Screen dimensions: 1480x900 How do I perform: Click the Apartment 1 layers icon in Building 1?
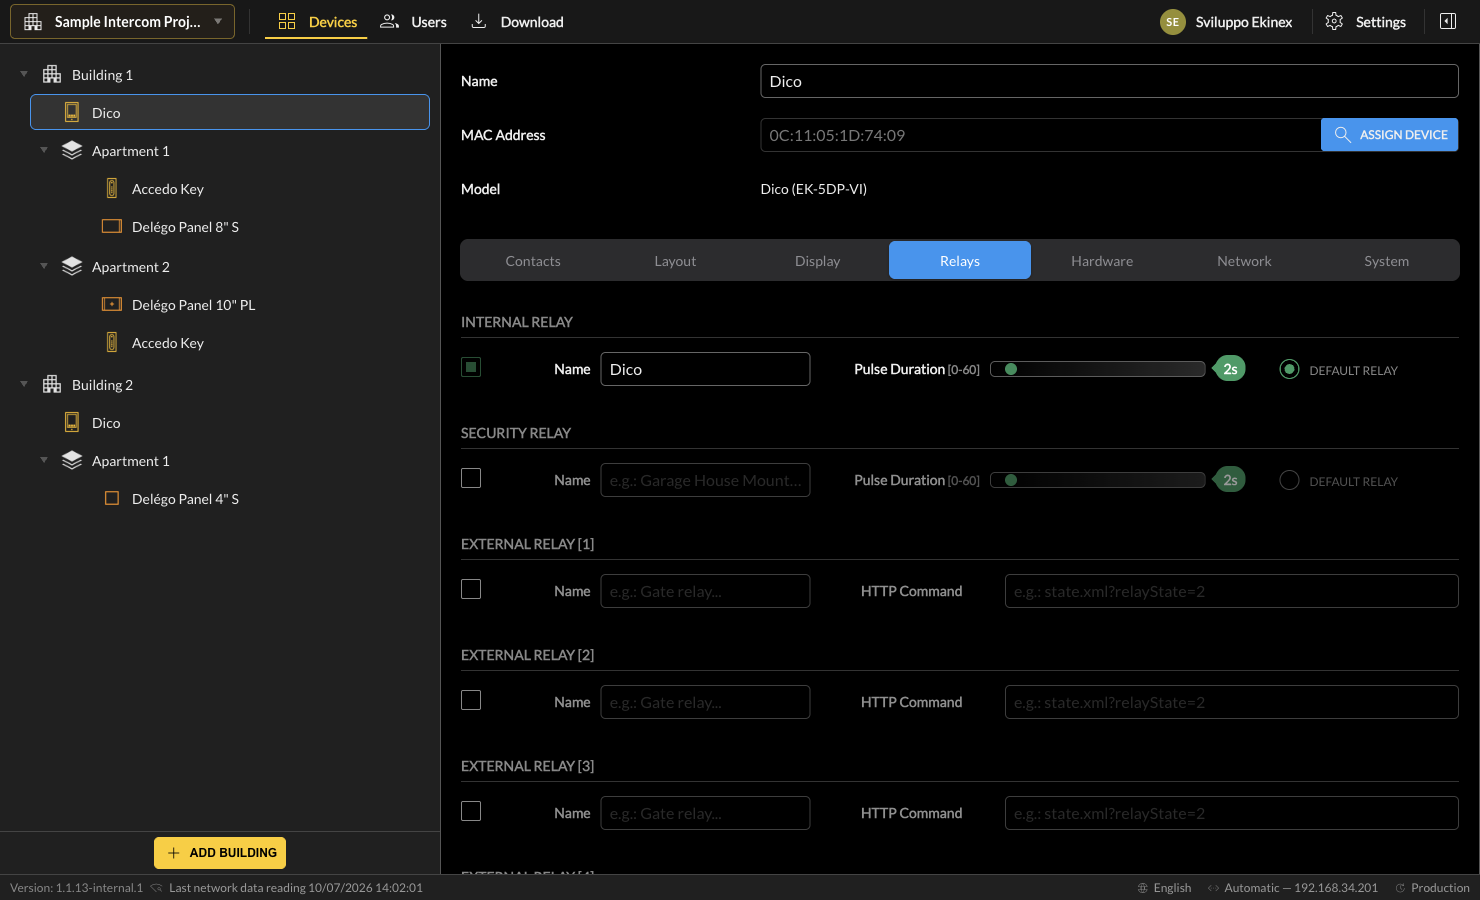[72, 151]
